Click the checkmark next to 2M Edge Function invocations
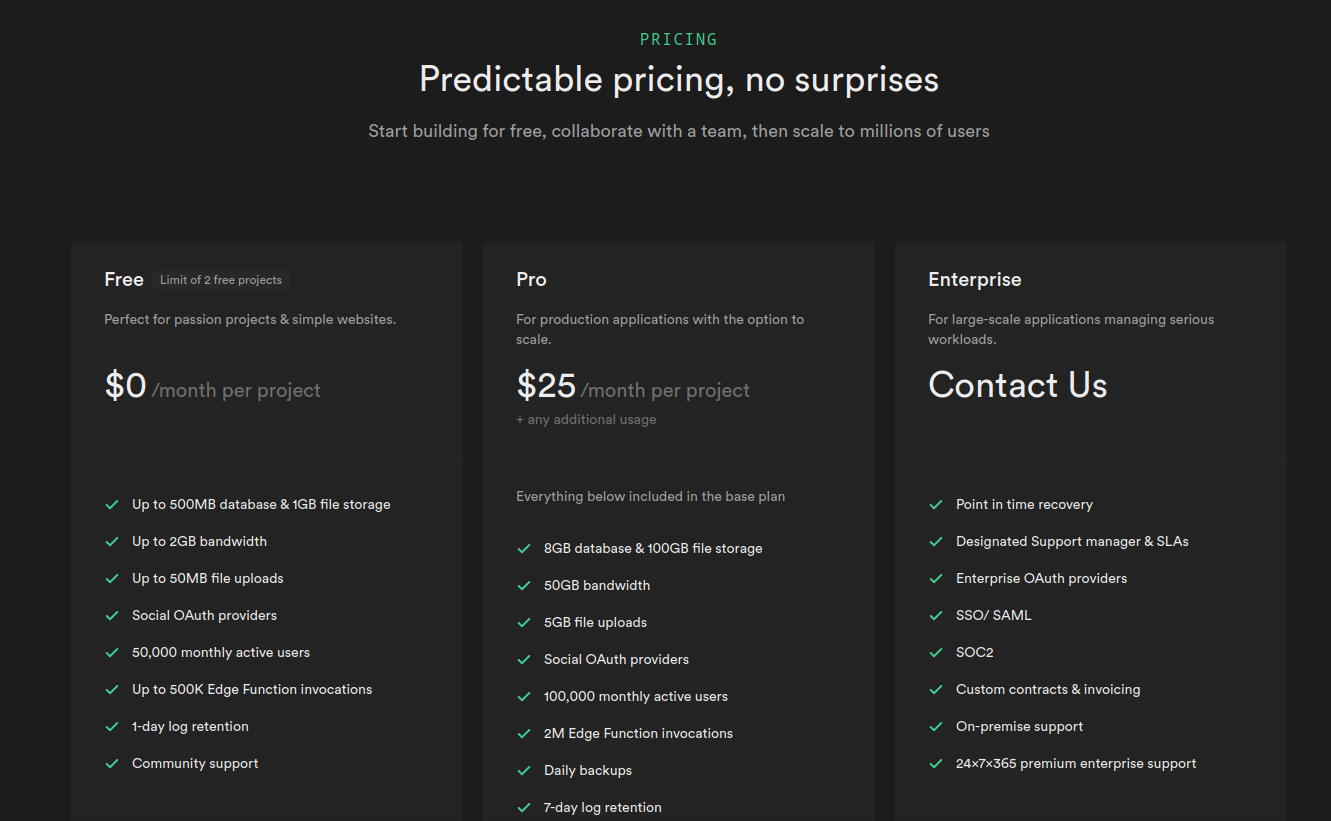 pos(524,733)
